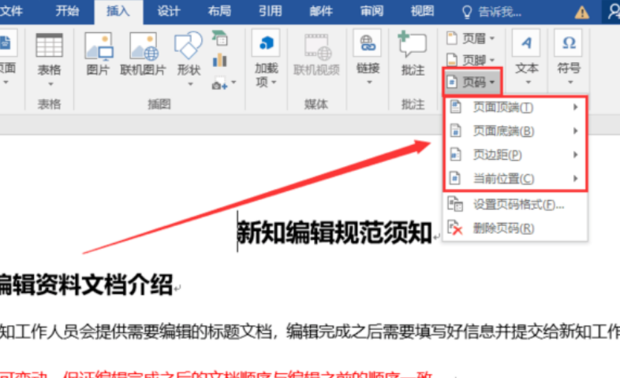Select the 插入 ribbon tab
Screen dimensions: 620x378
[x=118, y=11]
